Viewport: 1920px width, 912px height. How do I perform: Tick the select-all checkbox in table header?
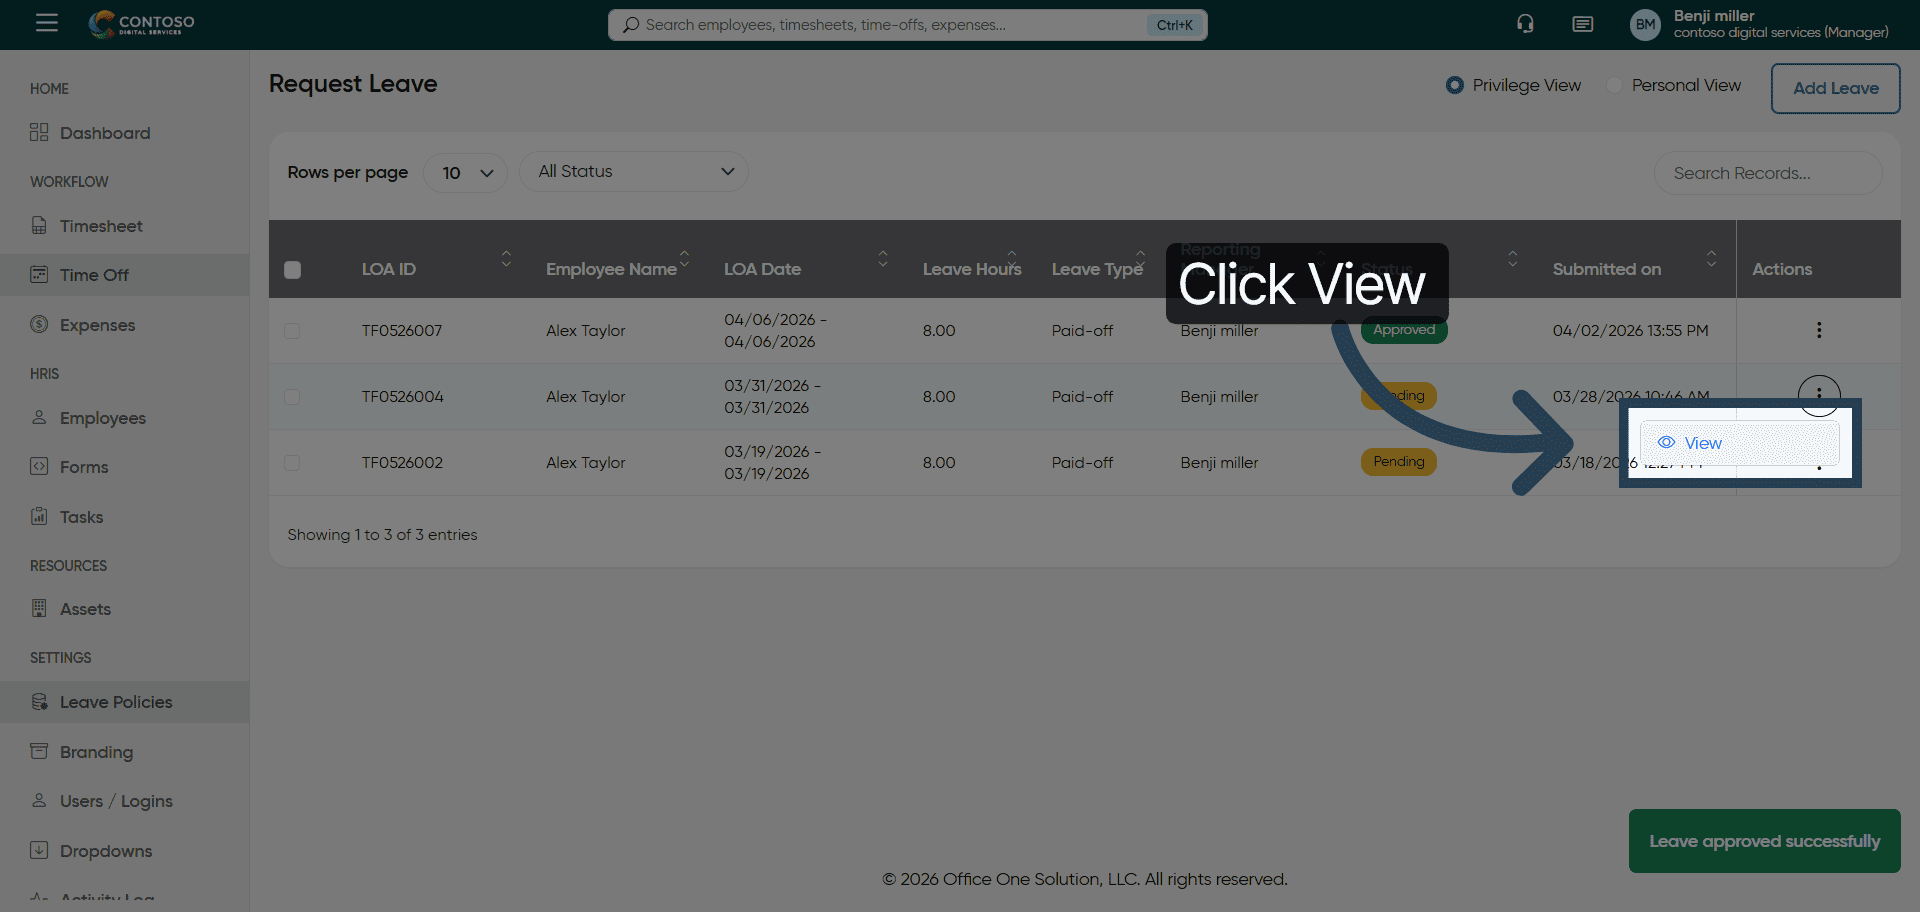(x=292, y=270)
